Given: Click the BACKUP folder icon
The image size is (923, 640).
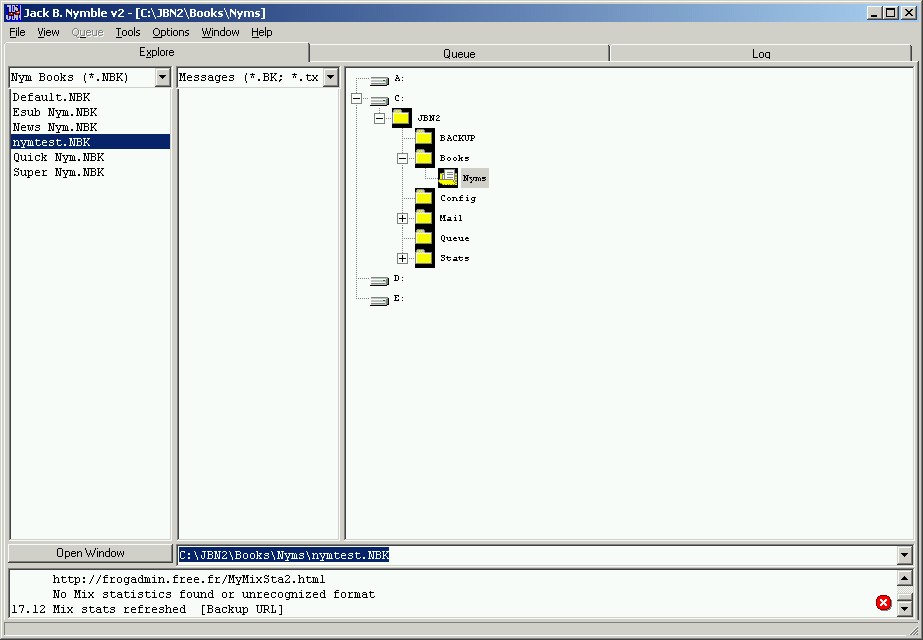Looking at the screenshot, I should (x=424, y=138).
